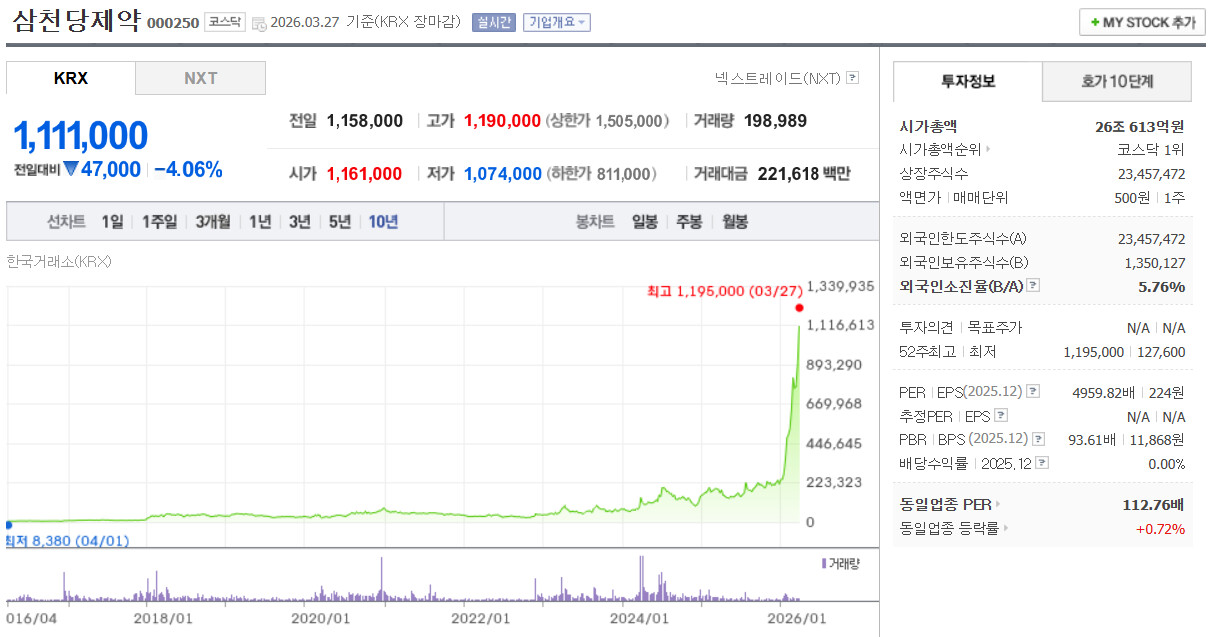
Task: Click the 동일업종 PER value 112.76배
Action: [1154, 505]
